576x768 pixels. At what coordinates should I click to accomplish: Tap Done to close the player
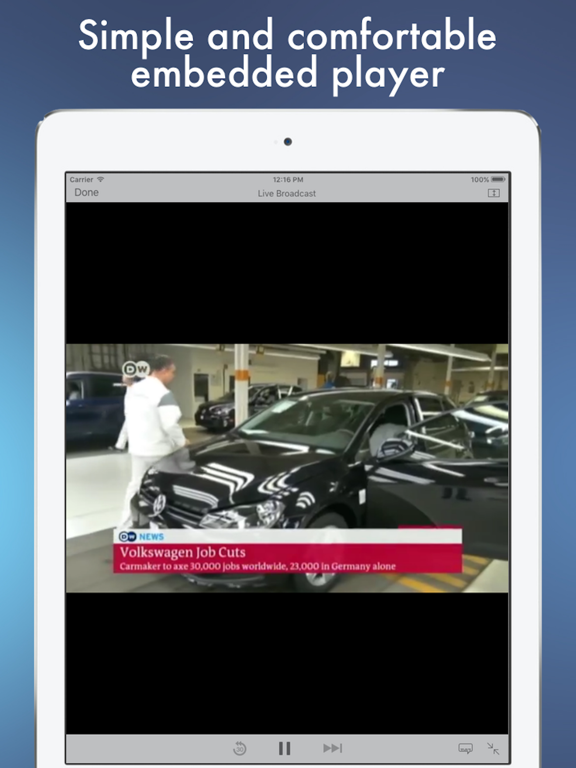tap(86, 192)
